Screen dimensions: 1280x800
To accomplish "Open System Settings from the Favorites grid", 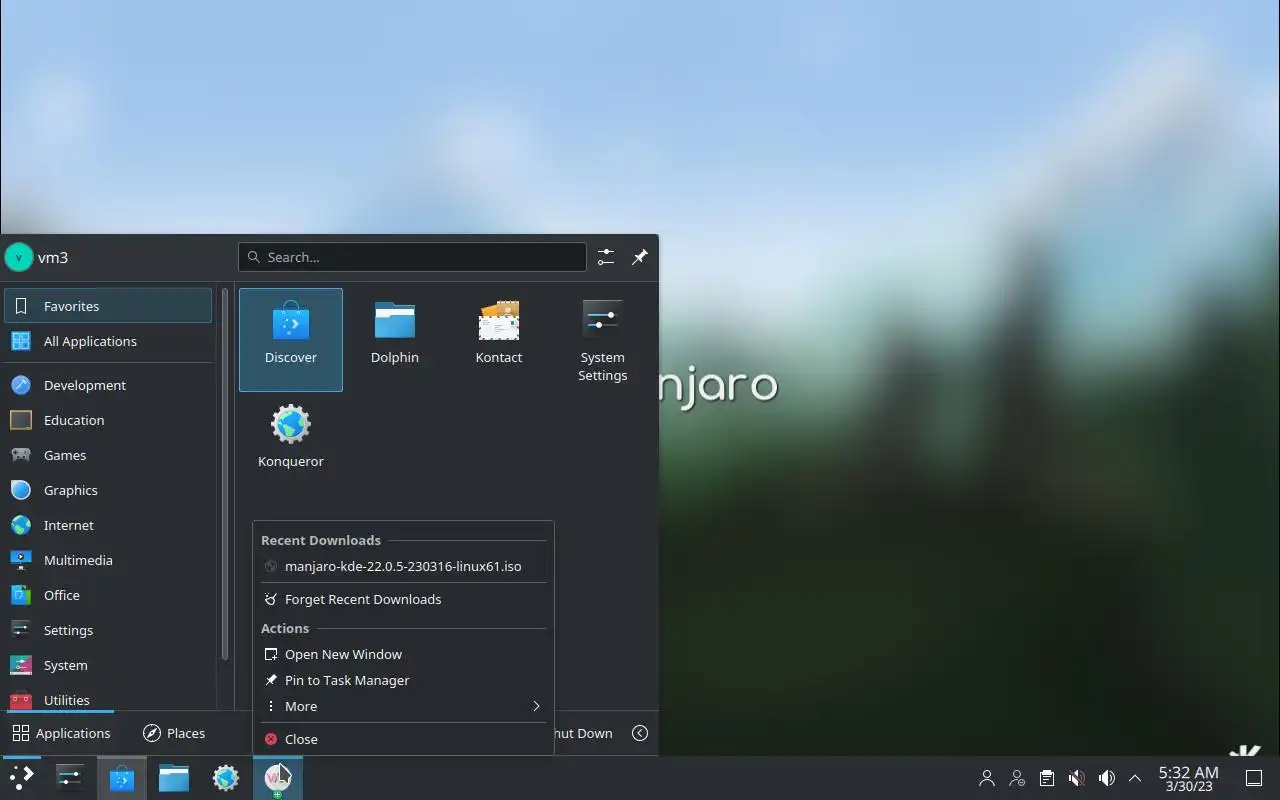I will pos(602,339).
